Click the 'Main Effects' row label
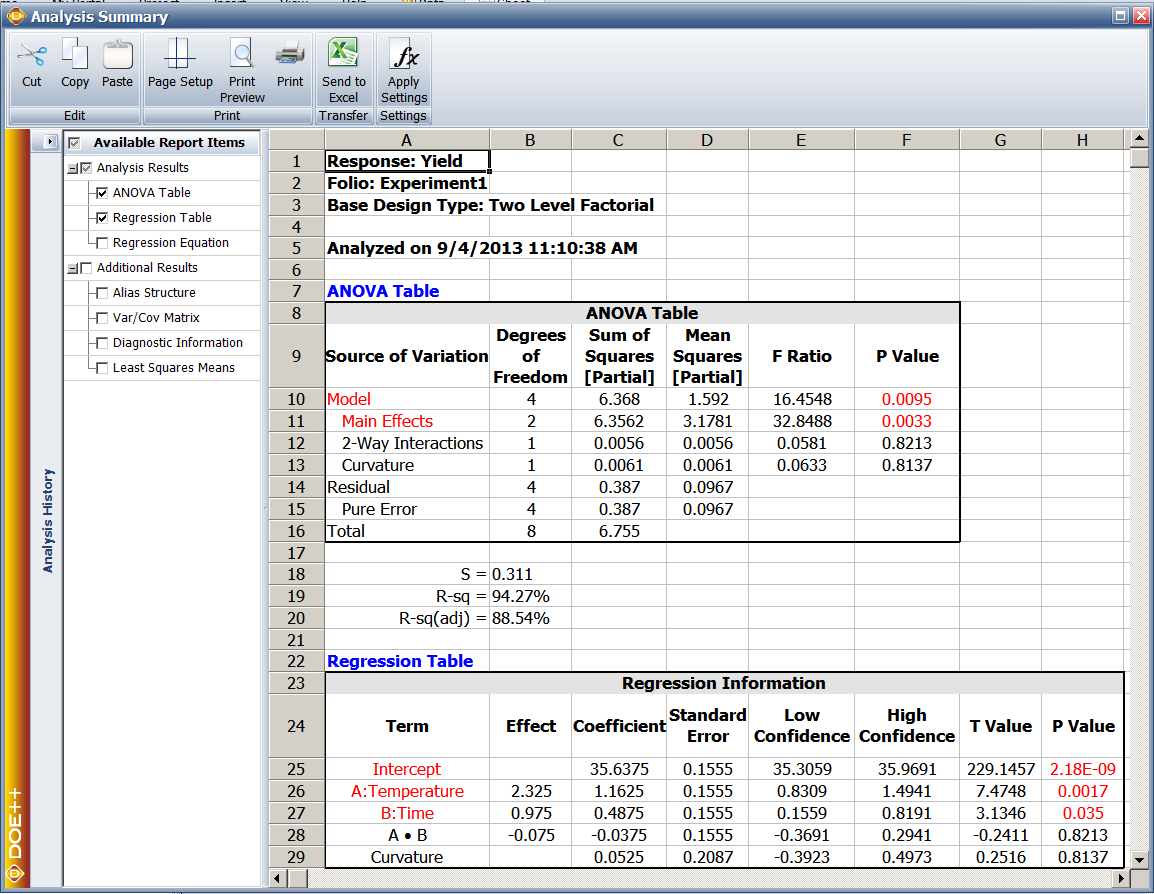1154x894 pixels. coord(387,421)
